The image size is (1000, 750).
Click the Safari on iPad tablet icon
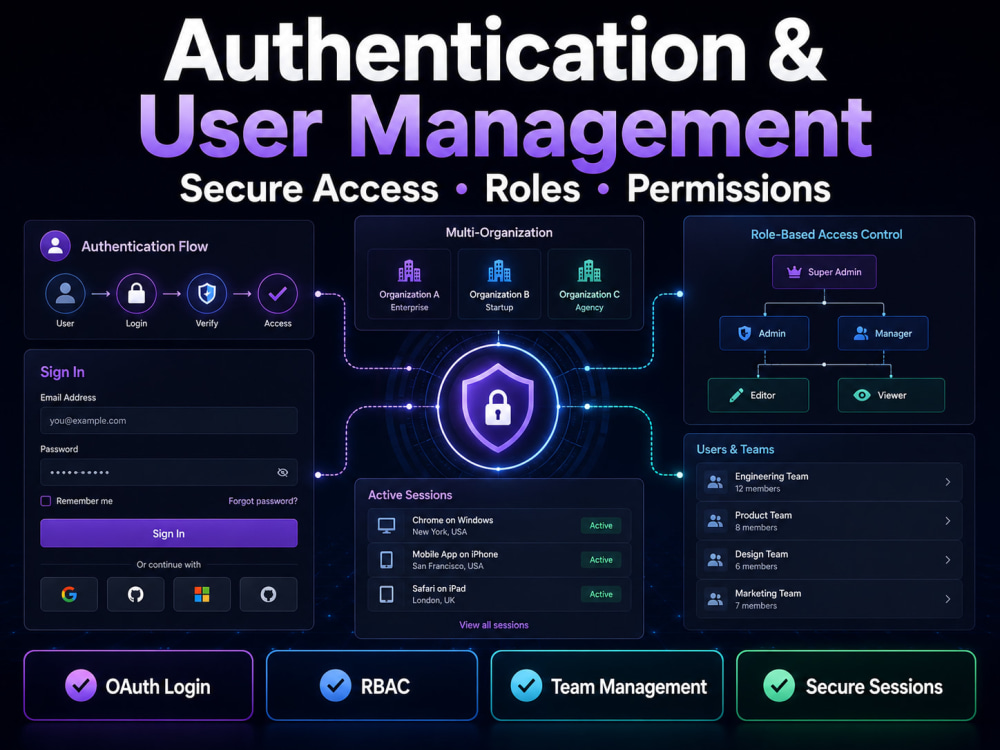pos(386,594)
